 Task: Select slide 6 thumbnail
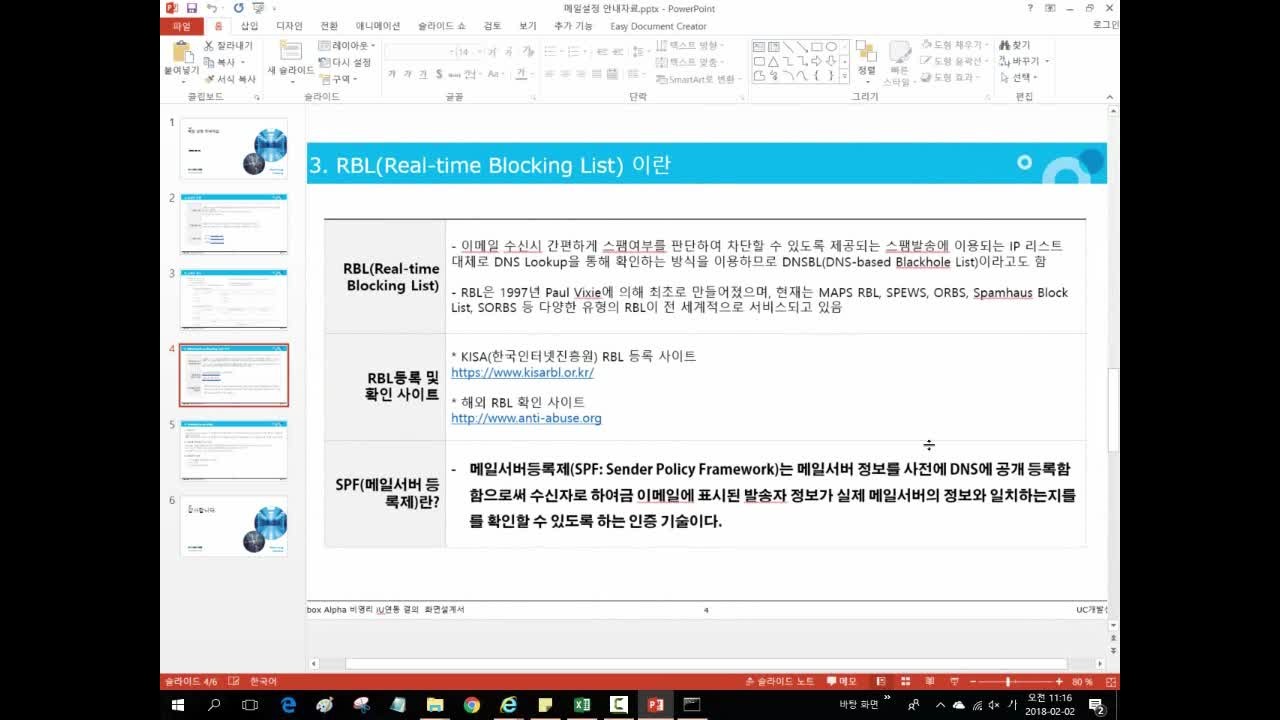(233, 526)
